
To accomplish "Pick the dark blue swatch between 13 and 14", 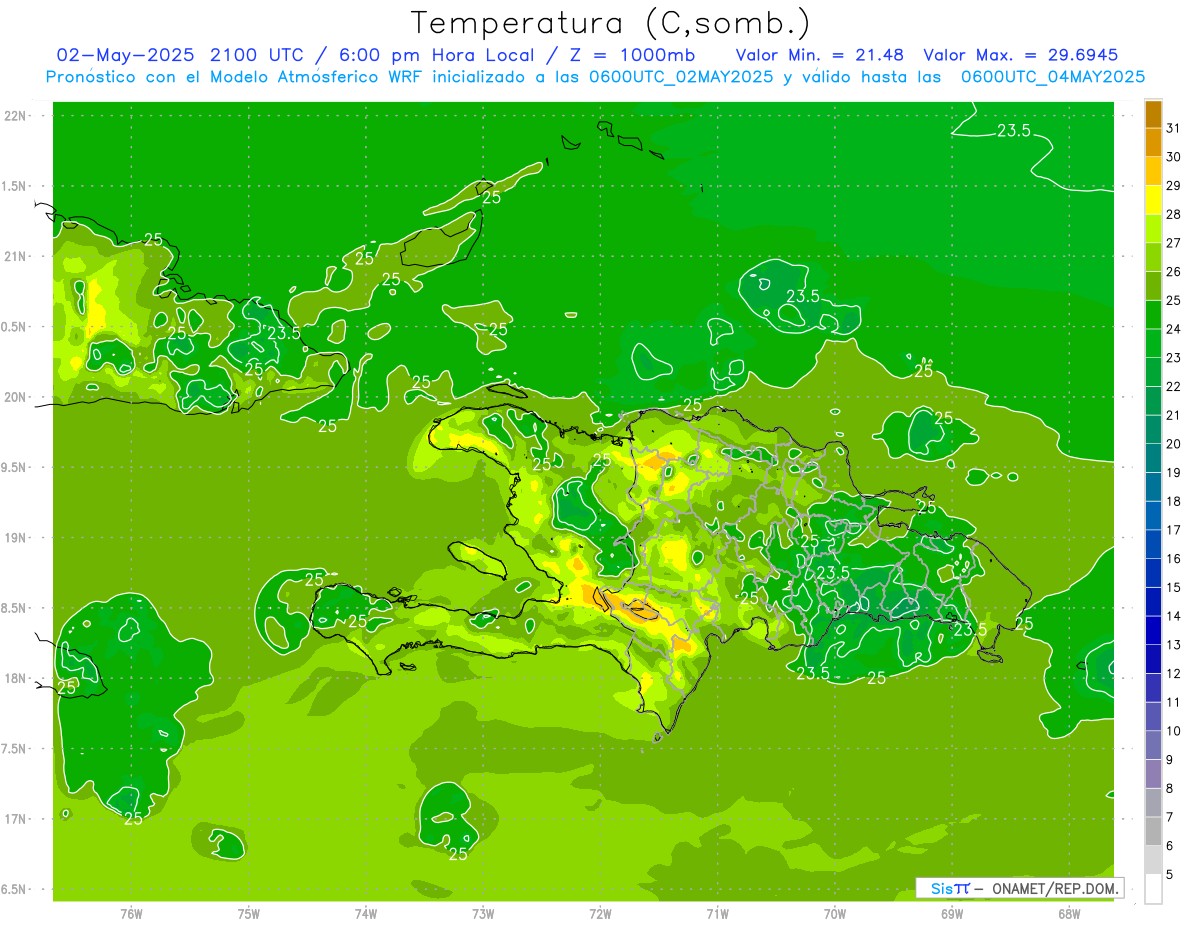I will pos(1154,630).
